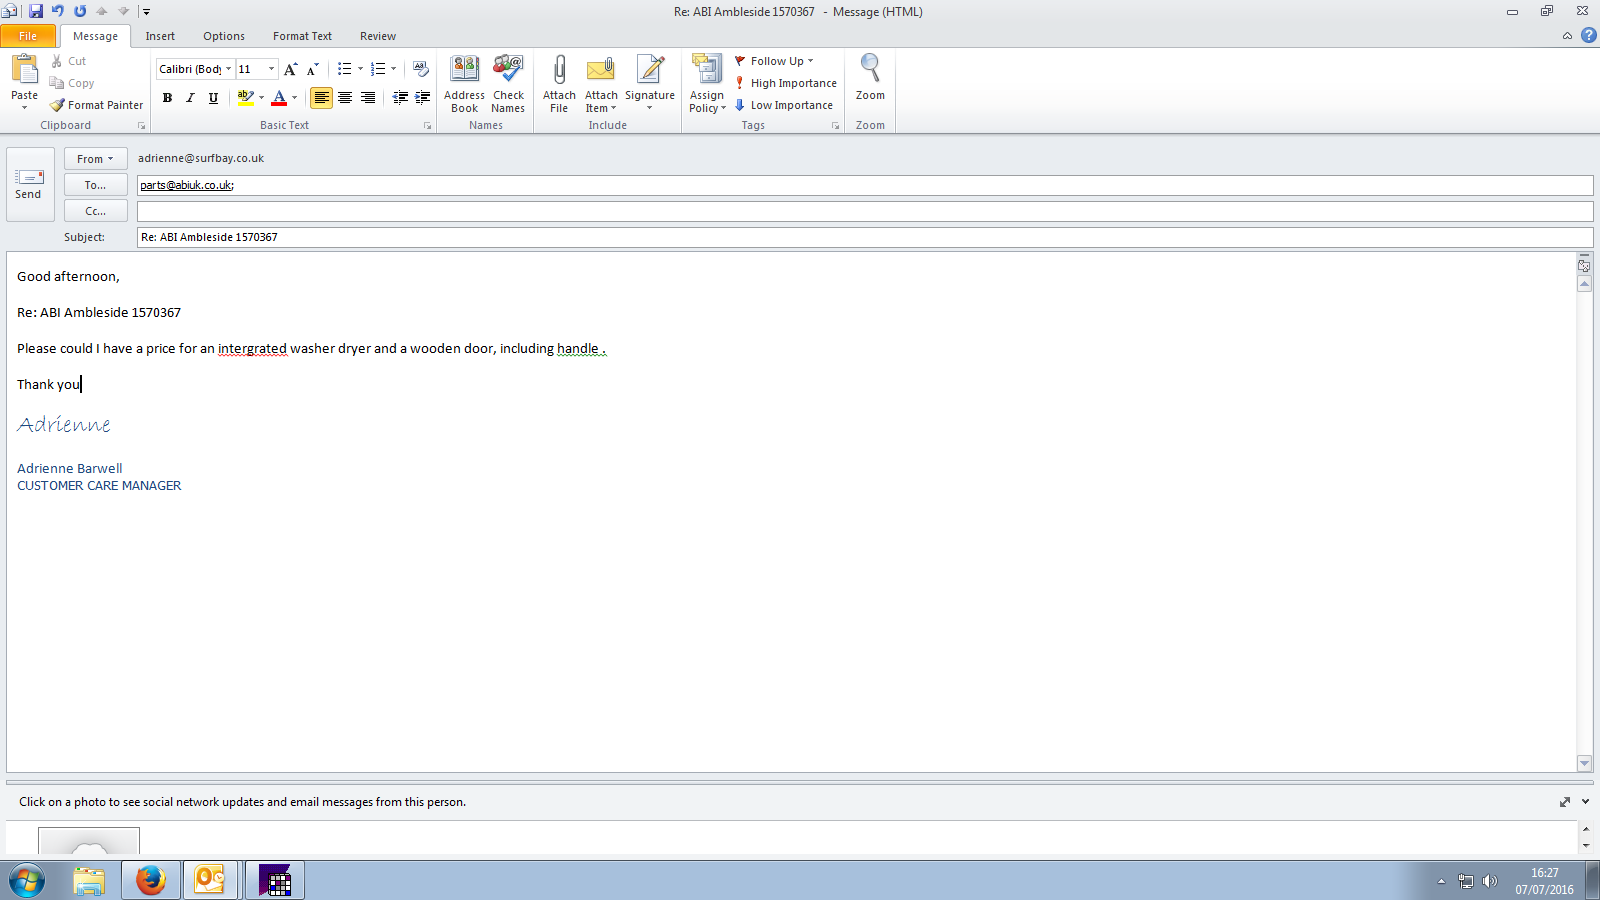
Task: Insert a numbered list
Action: (x=377, y=69)
